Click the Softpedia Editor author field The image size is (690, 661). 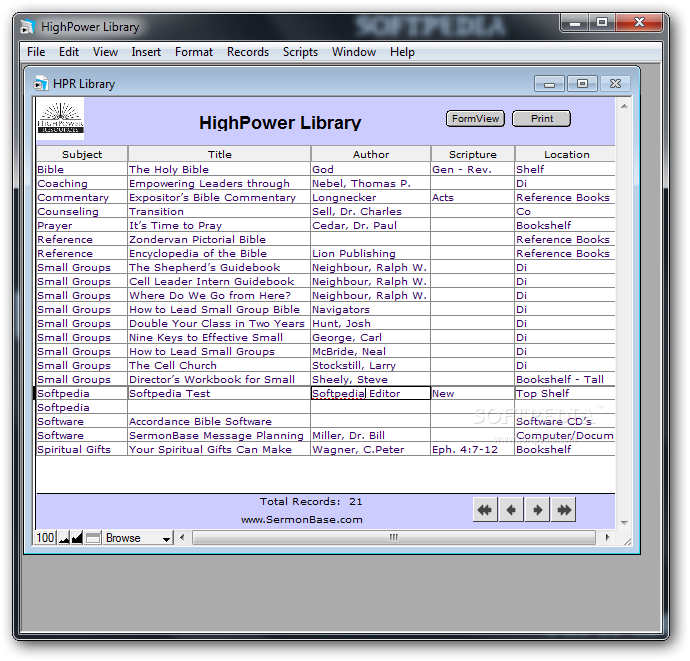click(371, 393)
